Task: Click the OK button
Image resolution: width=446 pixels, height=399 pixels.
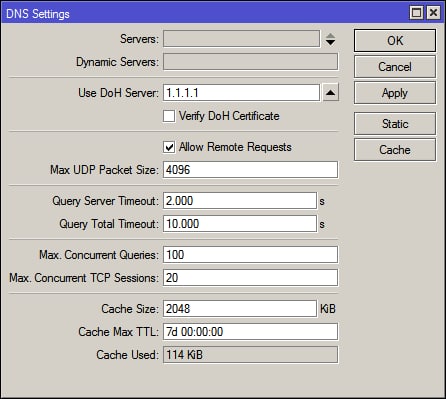Action: 395,41
